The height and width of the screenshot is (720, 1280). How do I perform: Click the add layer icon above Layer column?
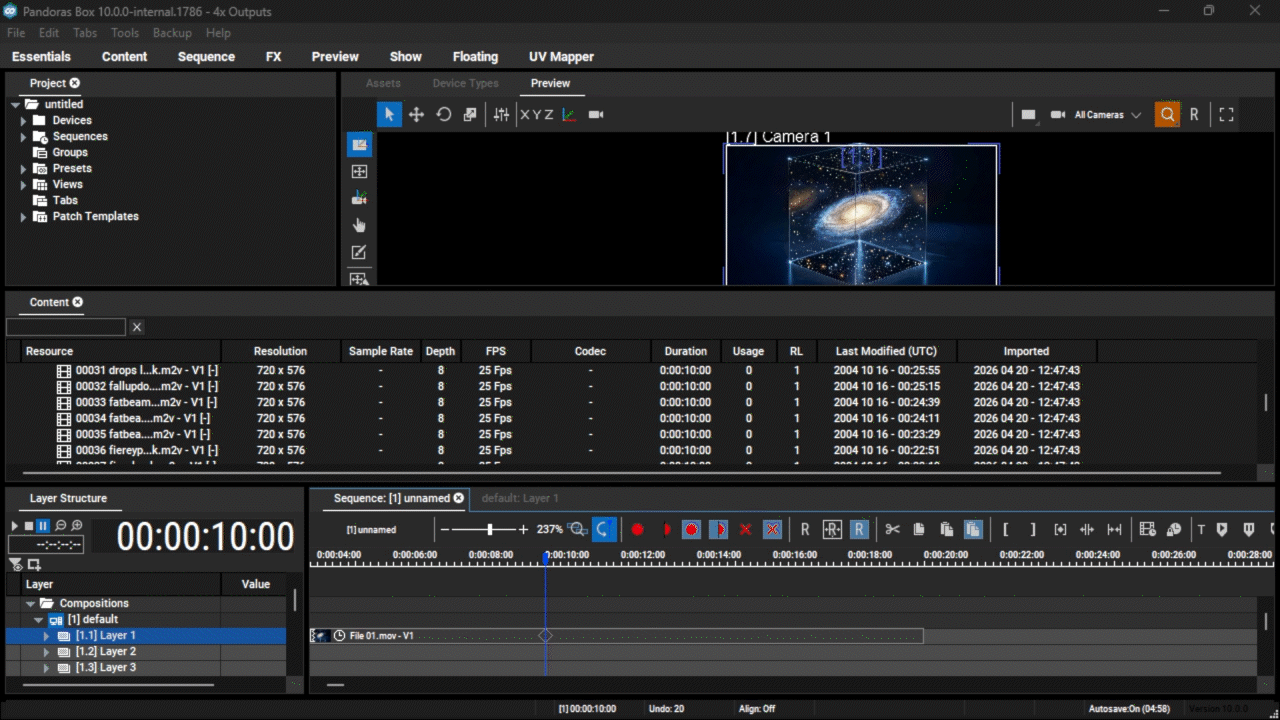pos(35,565)
